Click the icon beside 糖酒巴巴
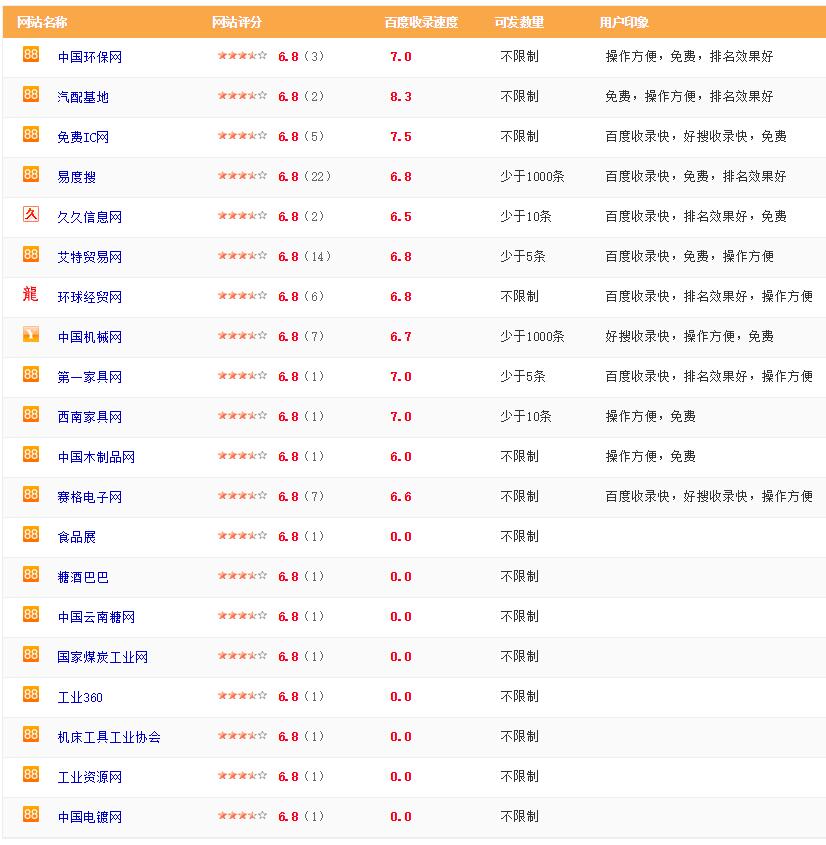 (31, 574)
